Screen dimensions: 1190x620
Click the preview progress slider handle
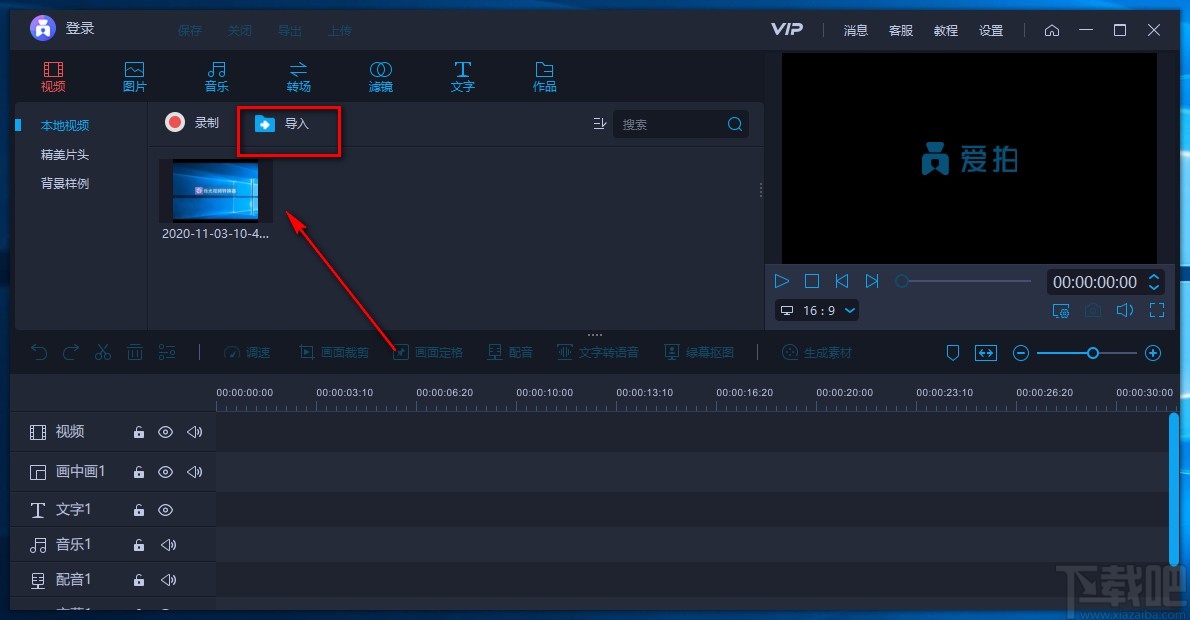(x=902, y=281)
